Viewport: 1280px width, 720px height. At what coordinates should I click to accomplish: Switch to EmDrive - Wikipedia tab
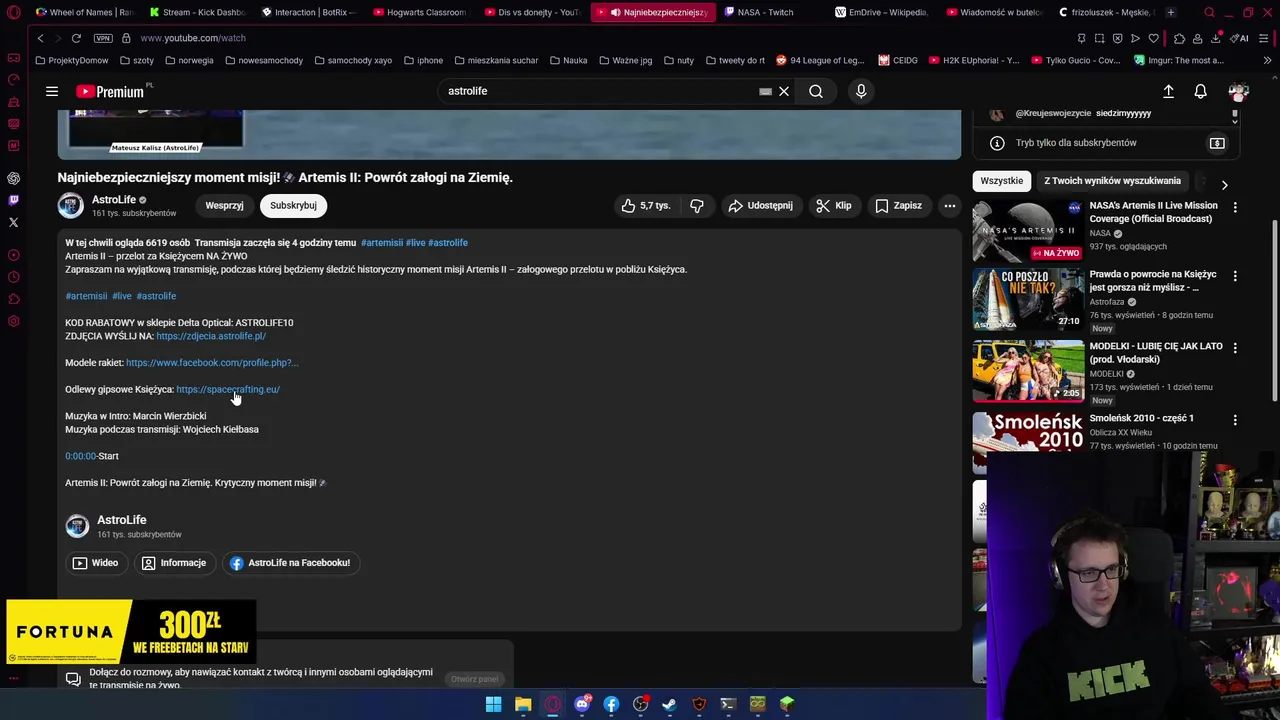[x=881, y=12]
